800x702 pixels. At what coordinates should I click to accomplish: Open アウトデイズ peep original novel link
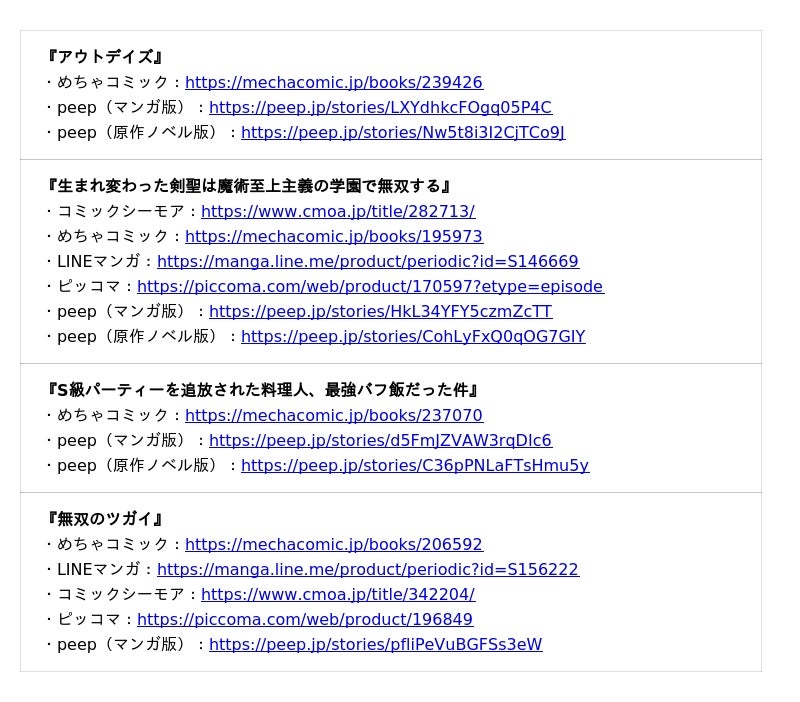403,133
